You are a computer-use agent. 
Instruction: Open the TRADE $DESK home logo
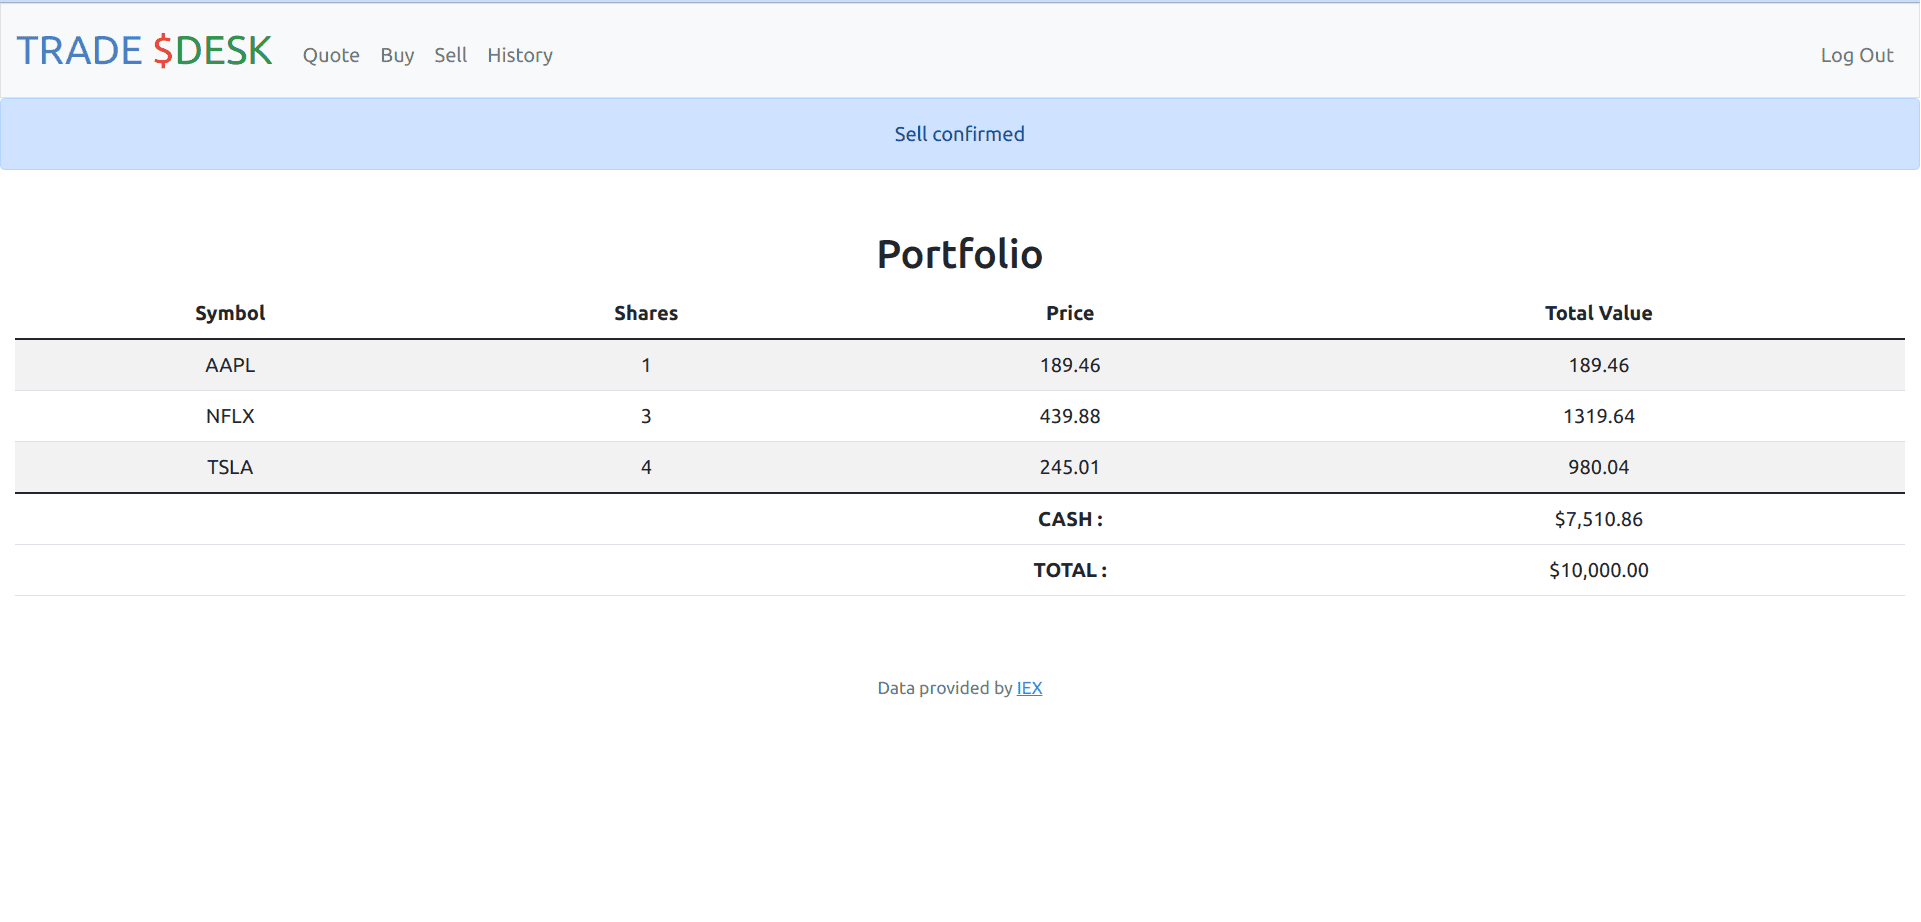click(144, 50)
